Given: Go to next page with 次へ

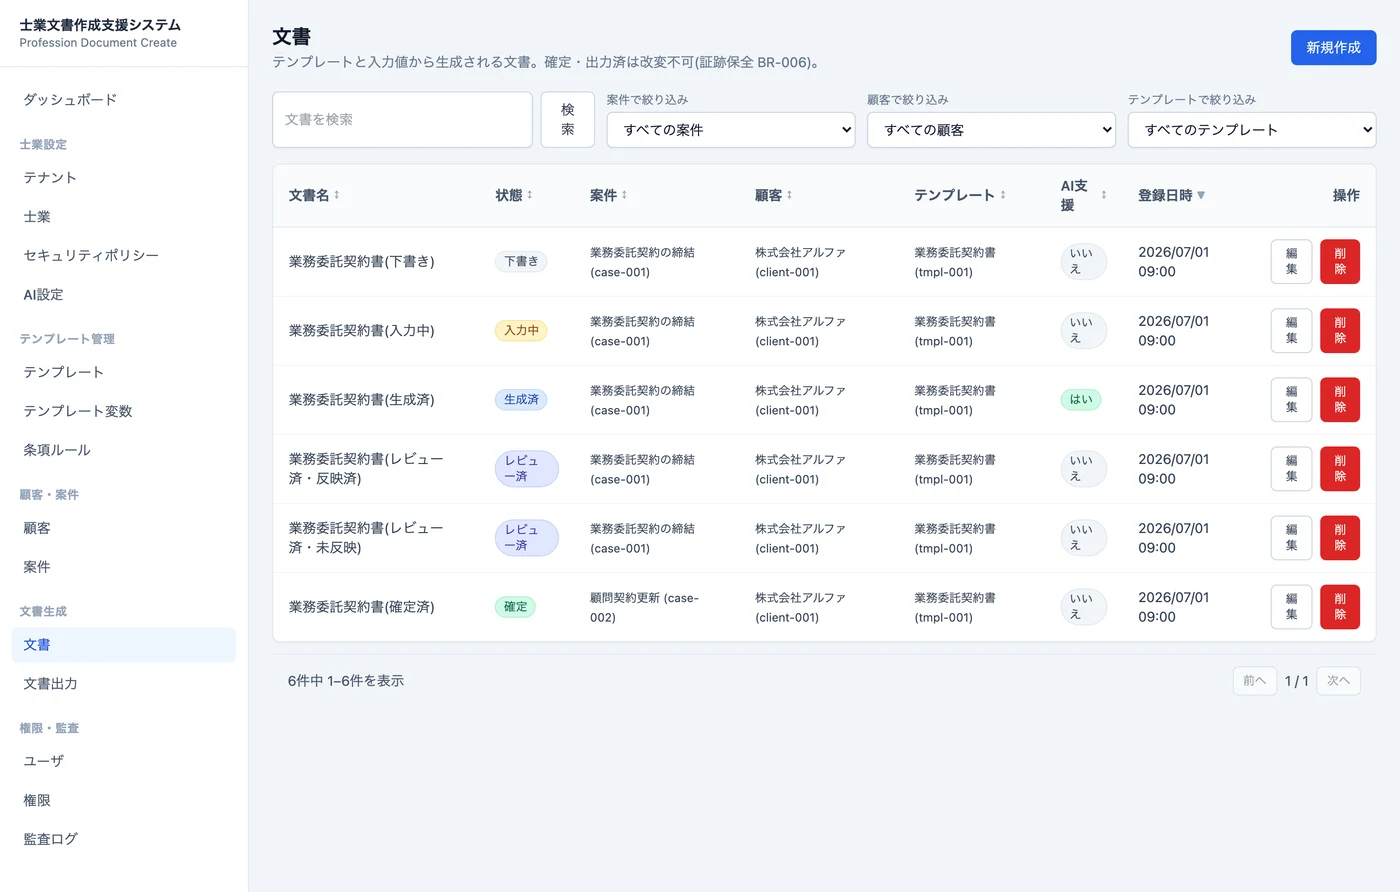Looking at the screenshot, I should [x=1339, y=681].
